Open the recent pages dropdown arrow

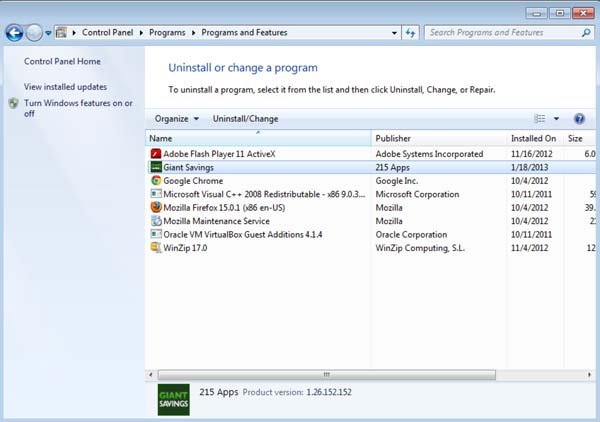pyautogui.click(x=48, y=33)
